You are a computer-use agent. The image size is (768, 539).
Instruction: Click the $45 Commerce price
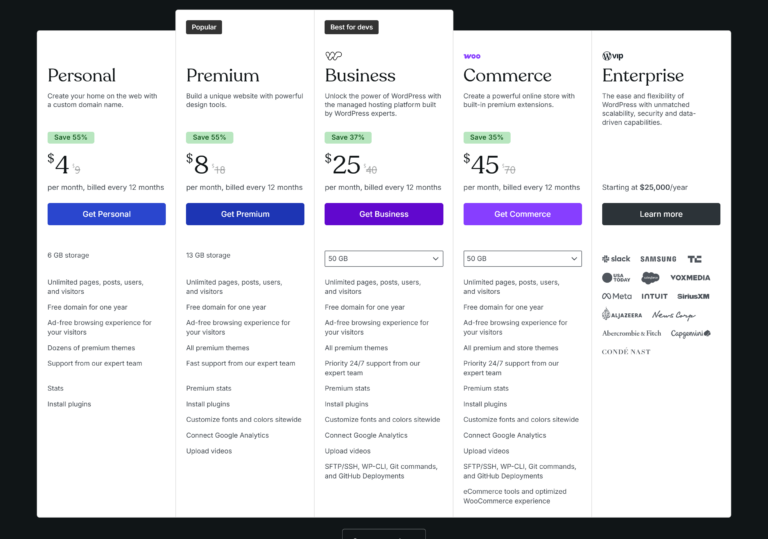click(x=481, y=164)
